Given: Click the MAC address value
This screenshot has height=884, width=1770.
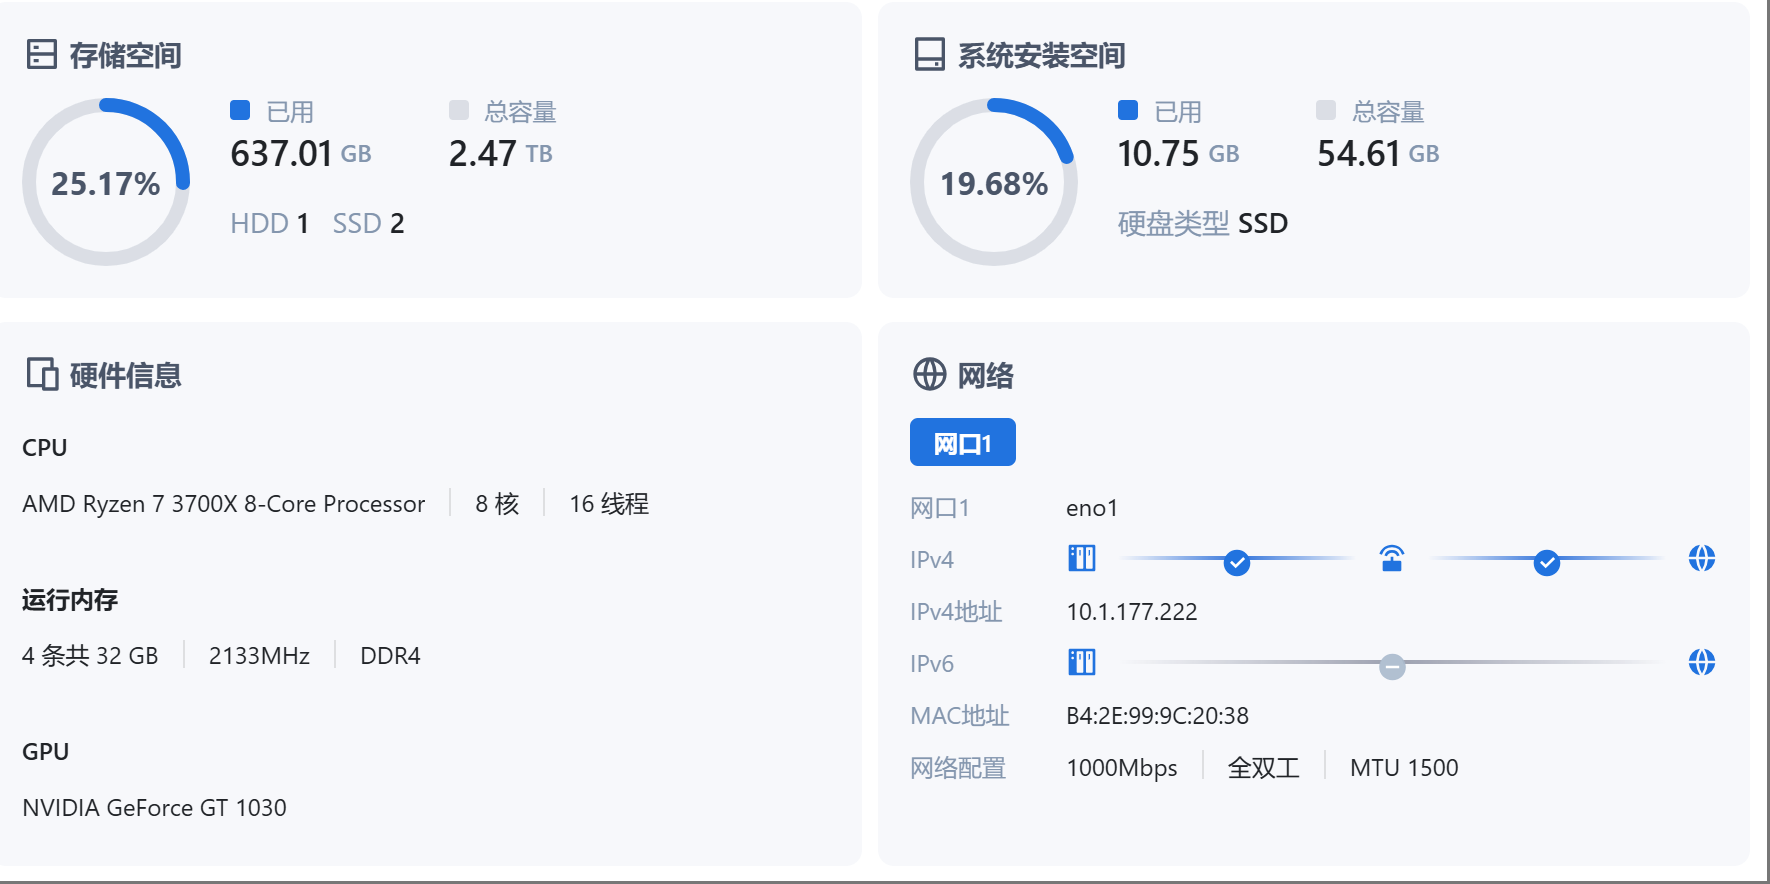Looking at the screenshot, I should coord(1157,716).
